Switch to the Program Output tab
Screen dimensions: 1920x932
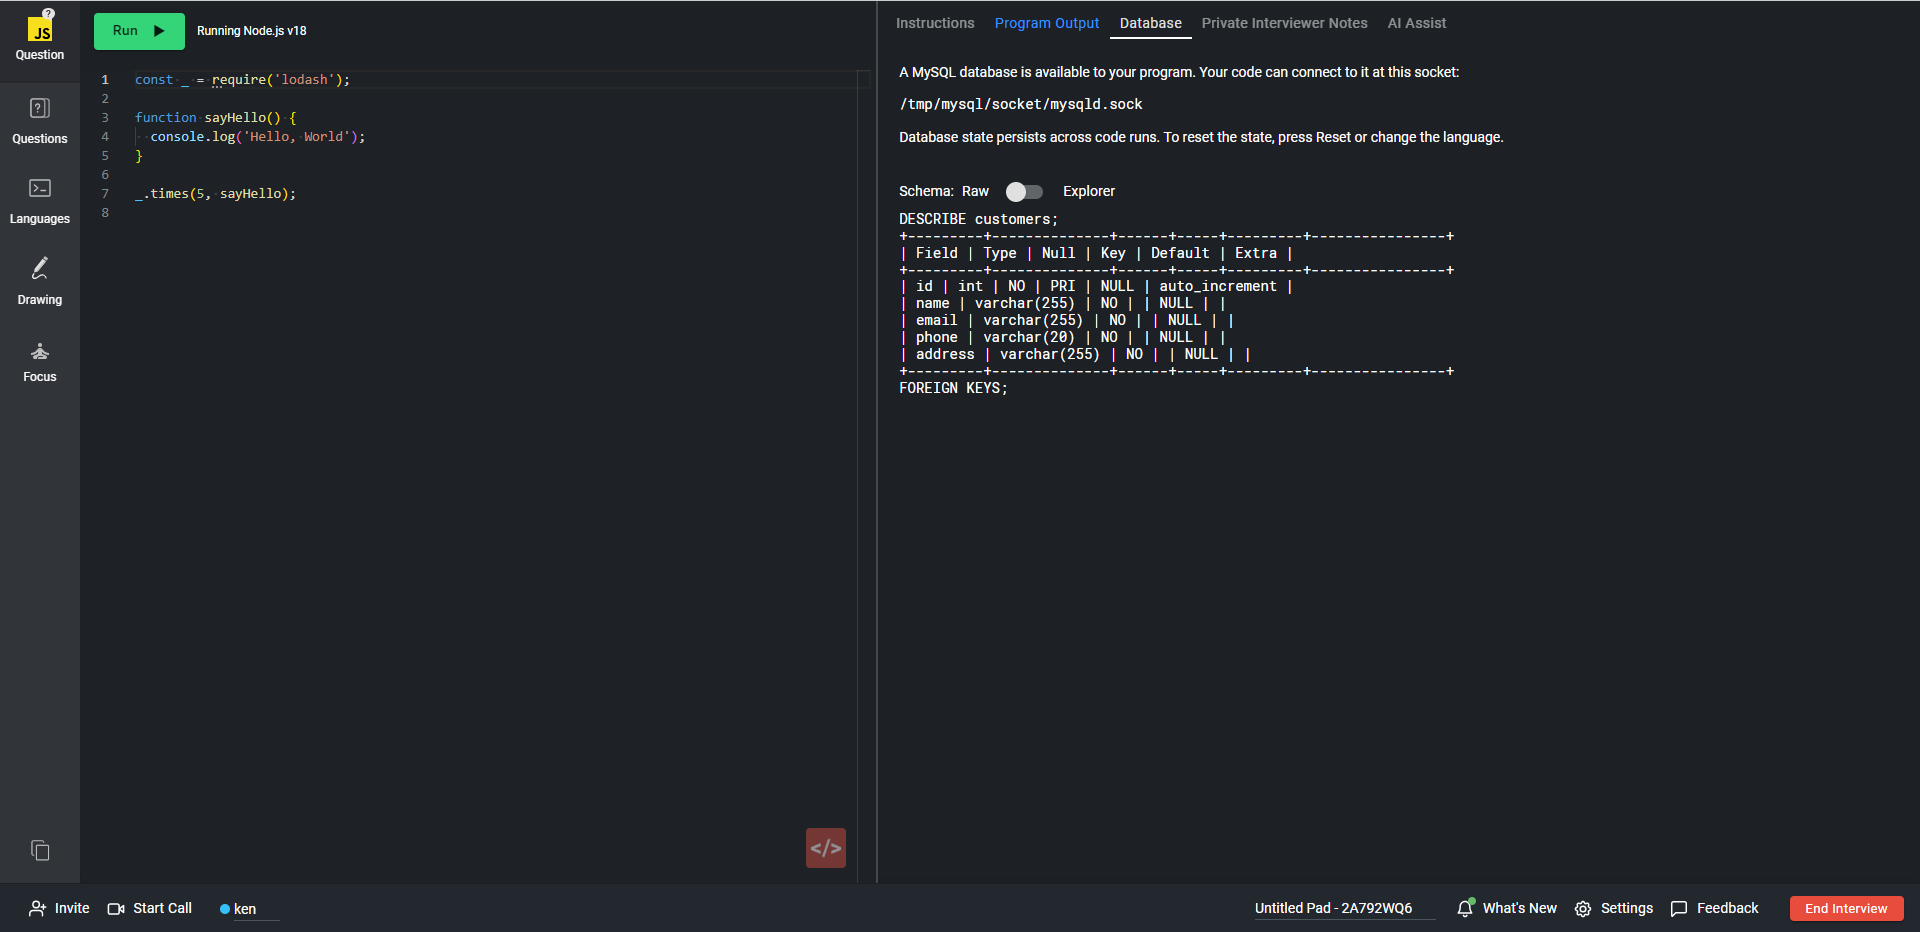pyautogui.click(x=1046, y=23)
